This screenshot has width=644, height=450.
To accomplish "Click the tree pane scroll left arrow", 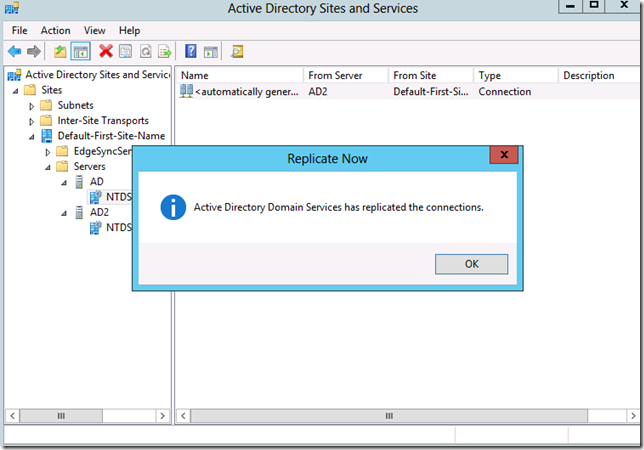I will click(x=12, y=416).
